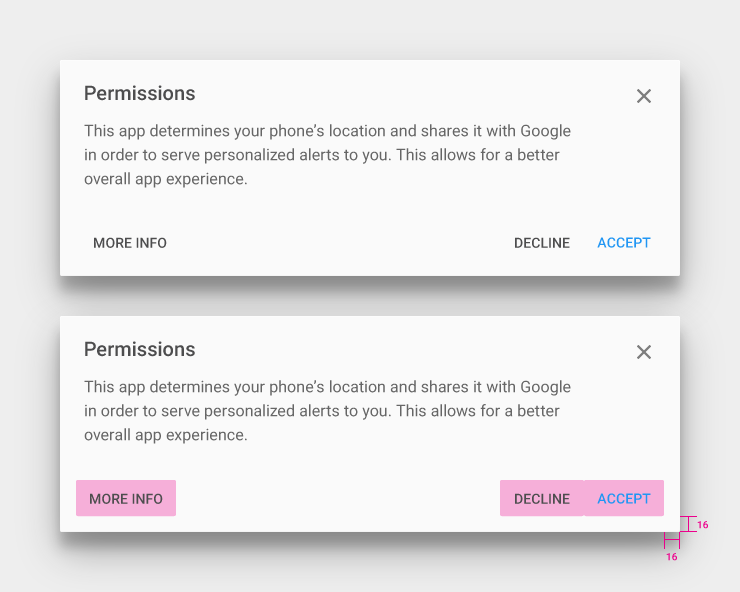Click "overall app experience" text in lower dialog
740x592 pixels.
point(165,436)
